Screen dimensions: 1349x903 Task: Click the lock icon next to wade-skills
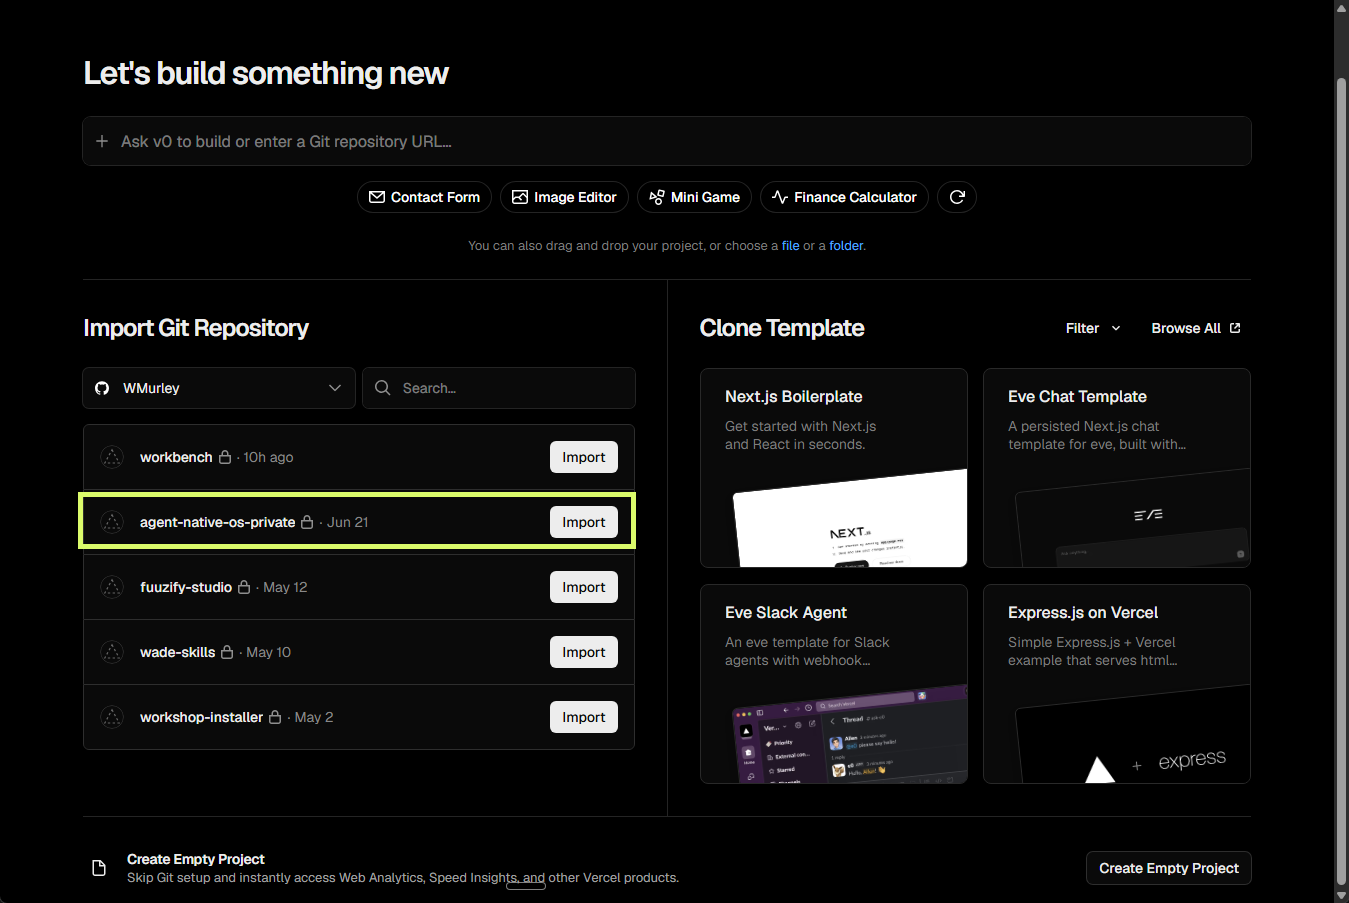click(227, 652)
